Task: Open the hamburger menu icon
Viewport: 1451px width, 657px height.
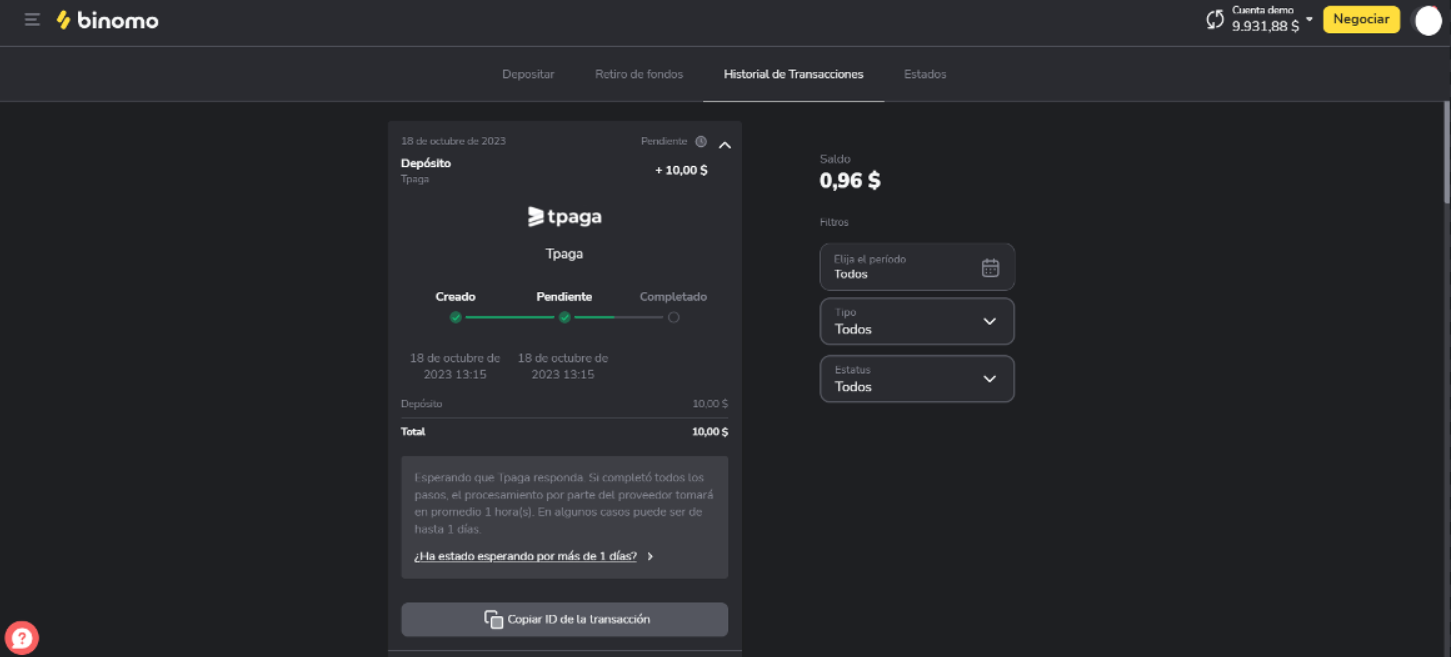Action: 32,20
